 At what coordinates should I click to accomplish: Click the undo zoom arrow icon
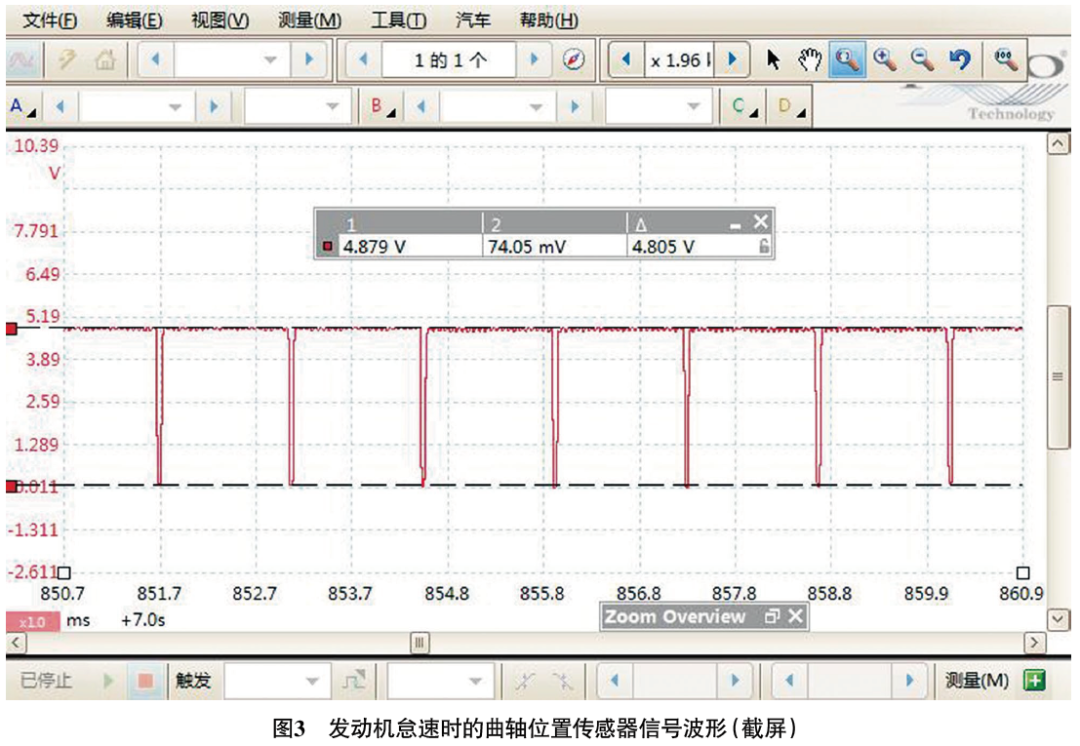[959, 60]
